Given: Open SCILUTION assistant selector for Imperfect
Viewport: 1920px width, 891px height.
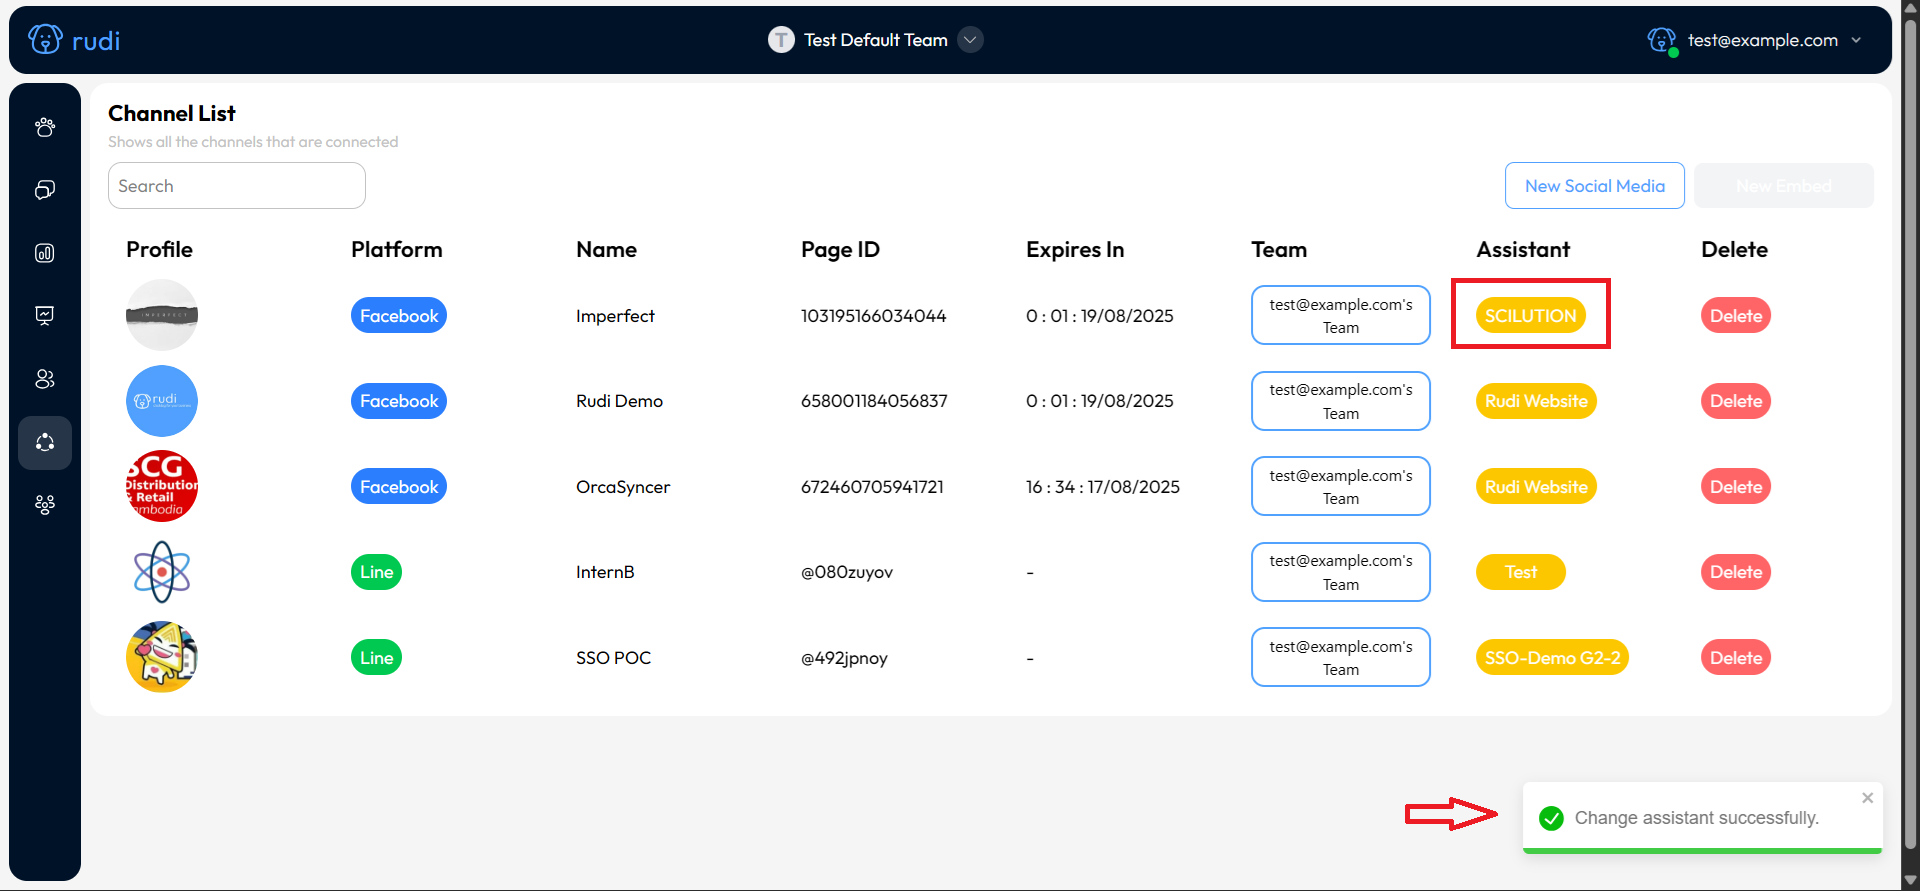Looking at the screenshot, I should (1530, 316).
